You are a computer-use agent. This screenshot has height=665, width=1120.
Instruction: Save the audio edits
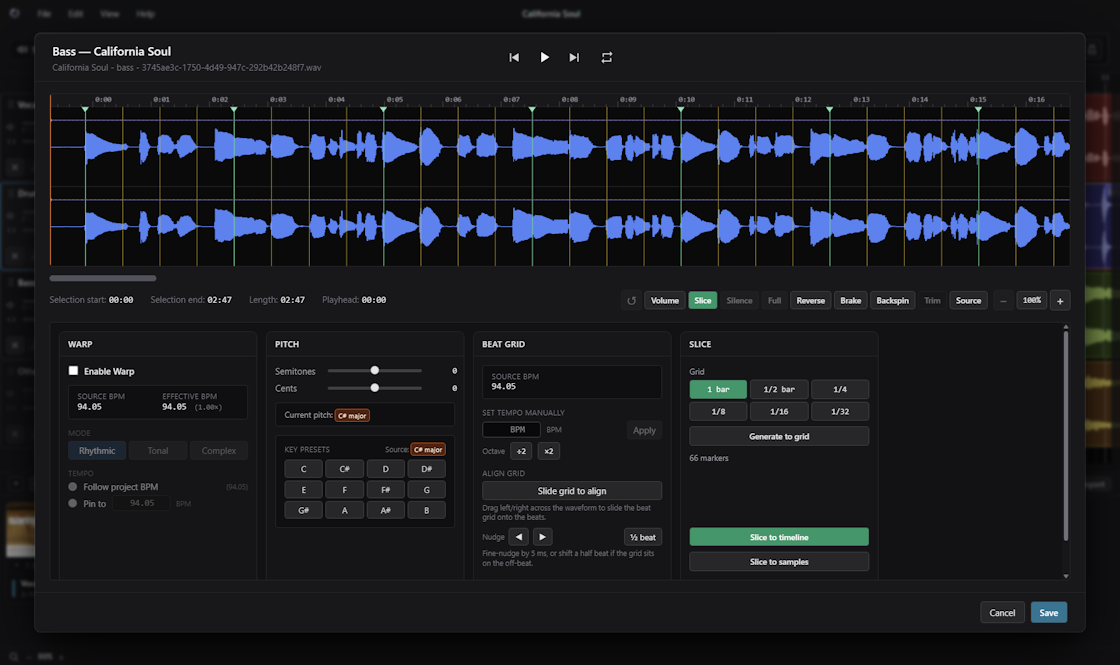(1049, 612)
